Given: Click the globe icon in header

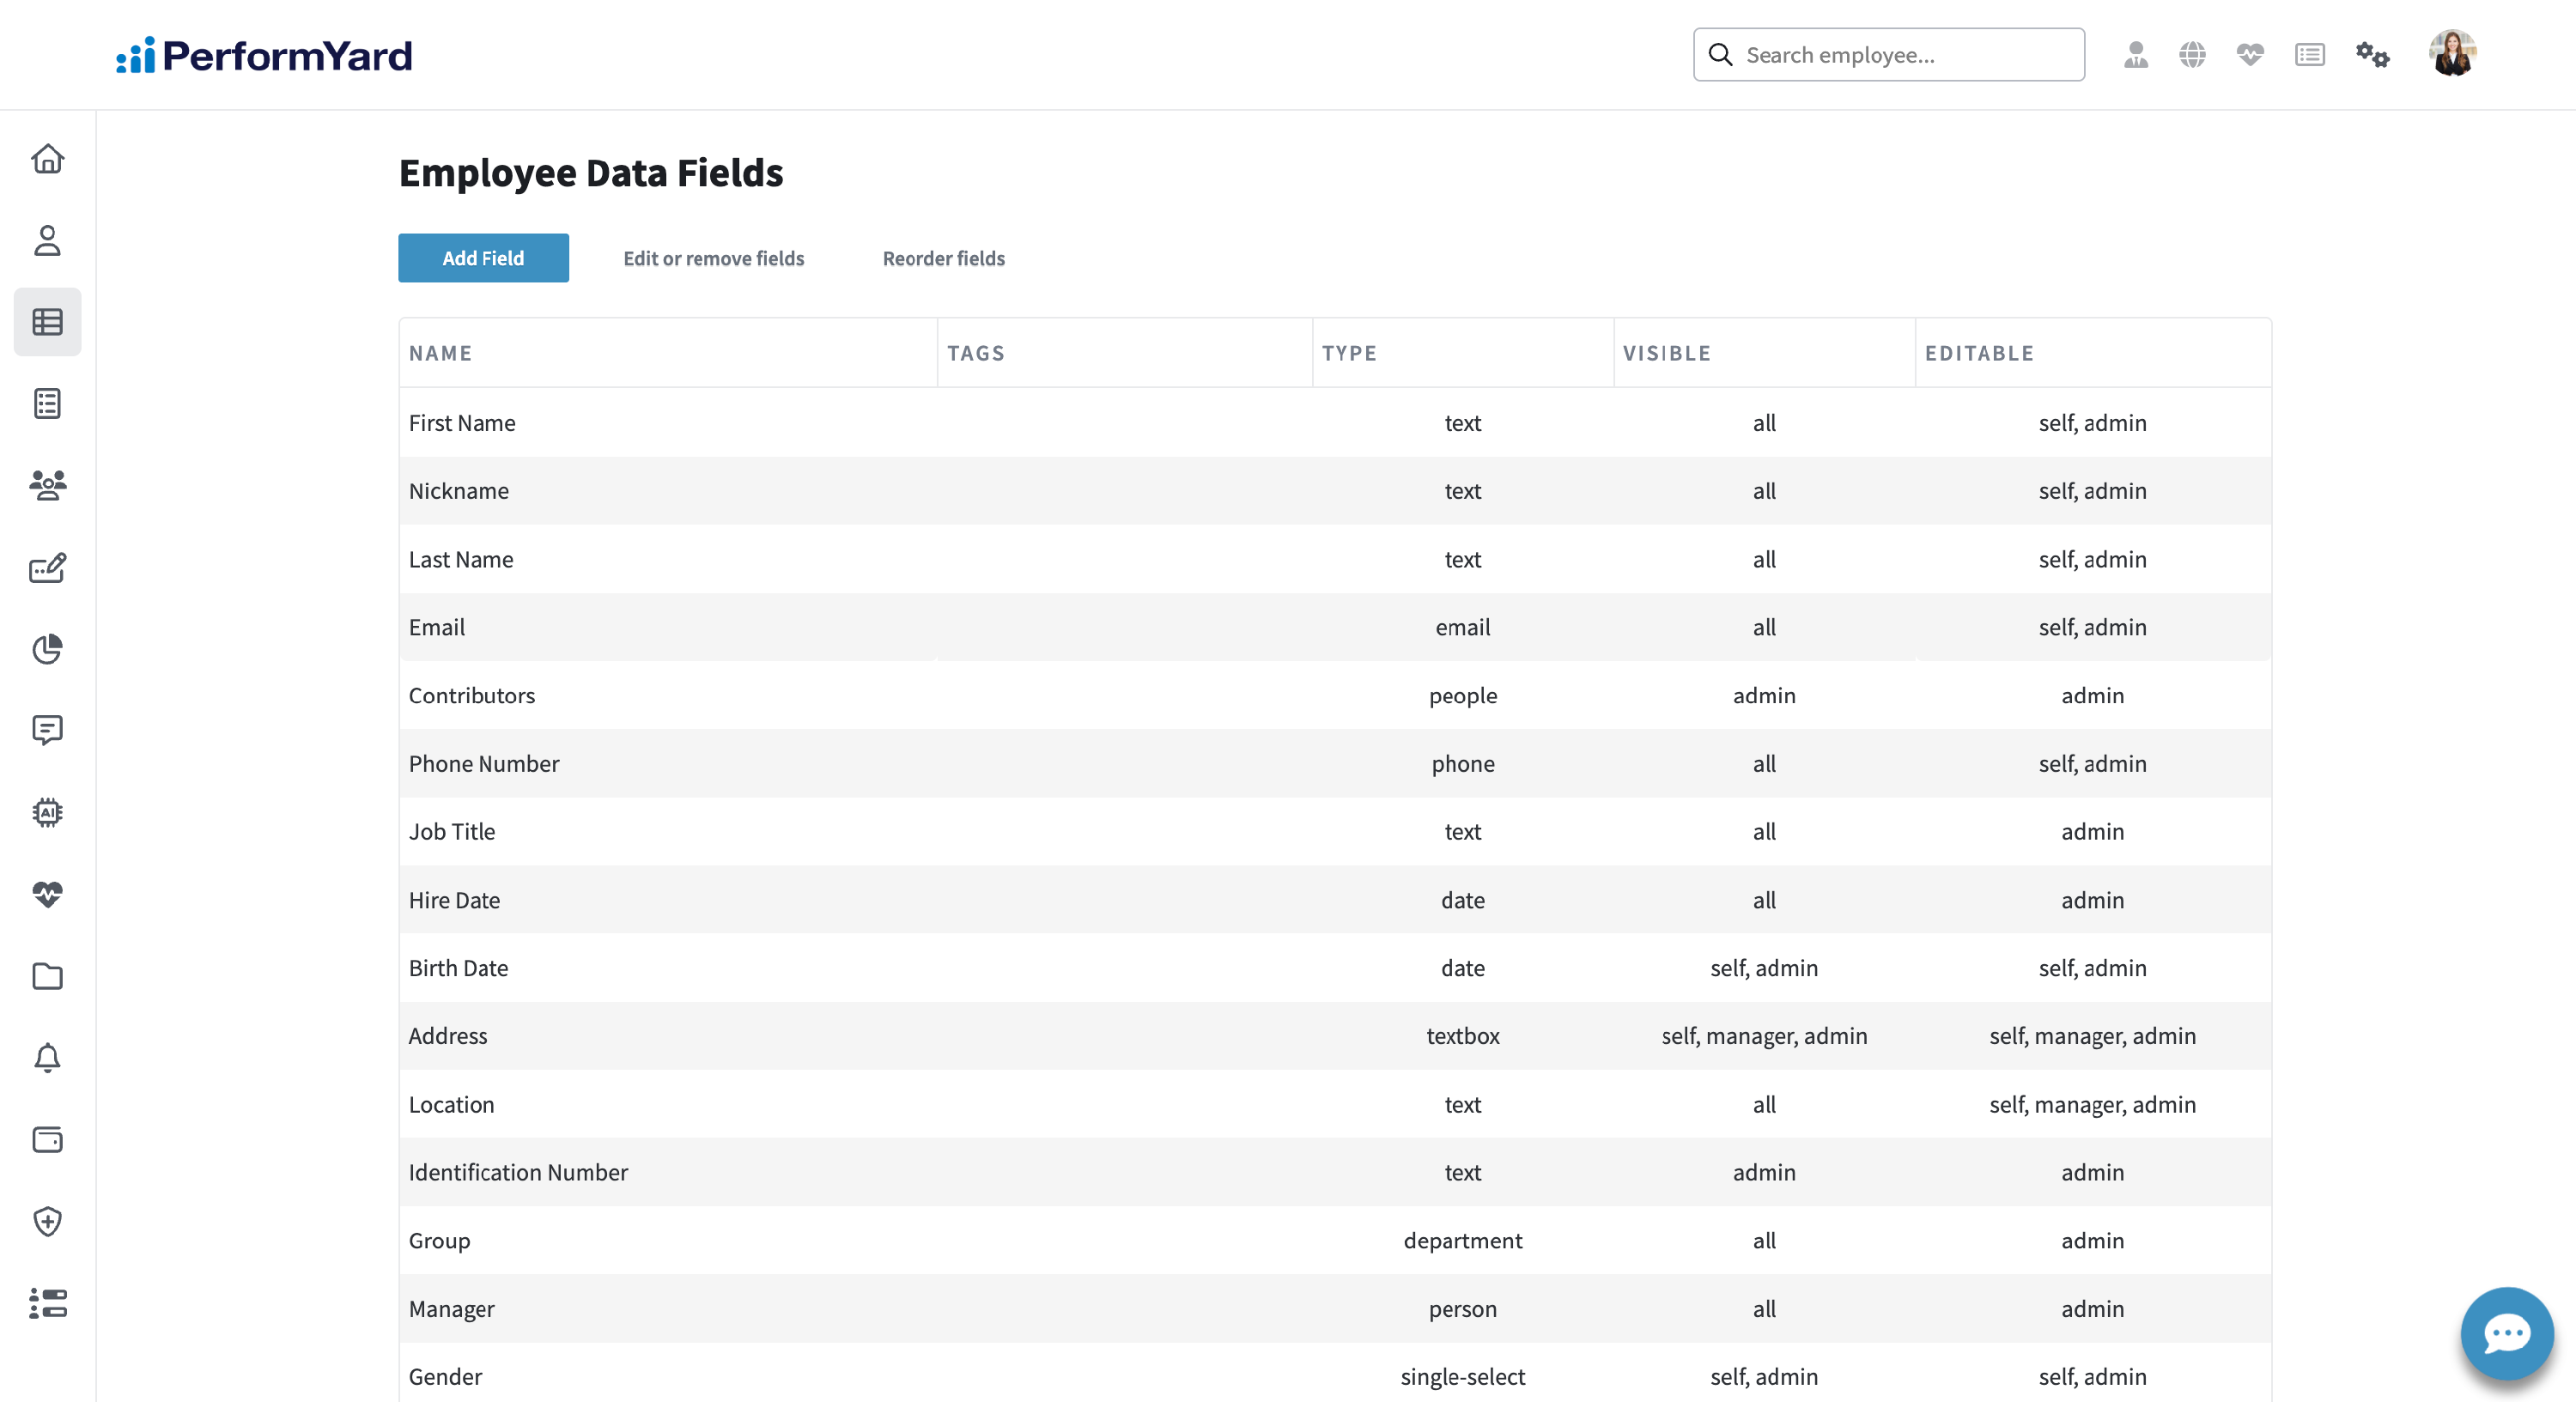Looking at the screenshot, I should [2192, 54].
